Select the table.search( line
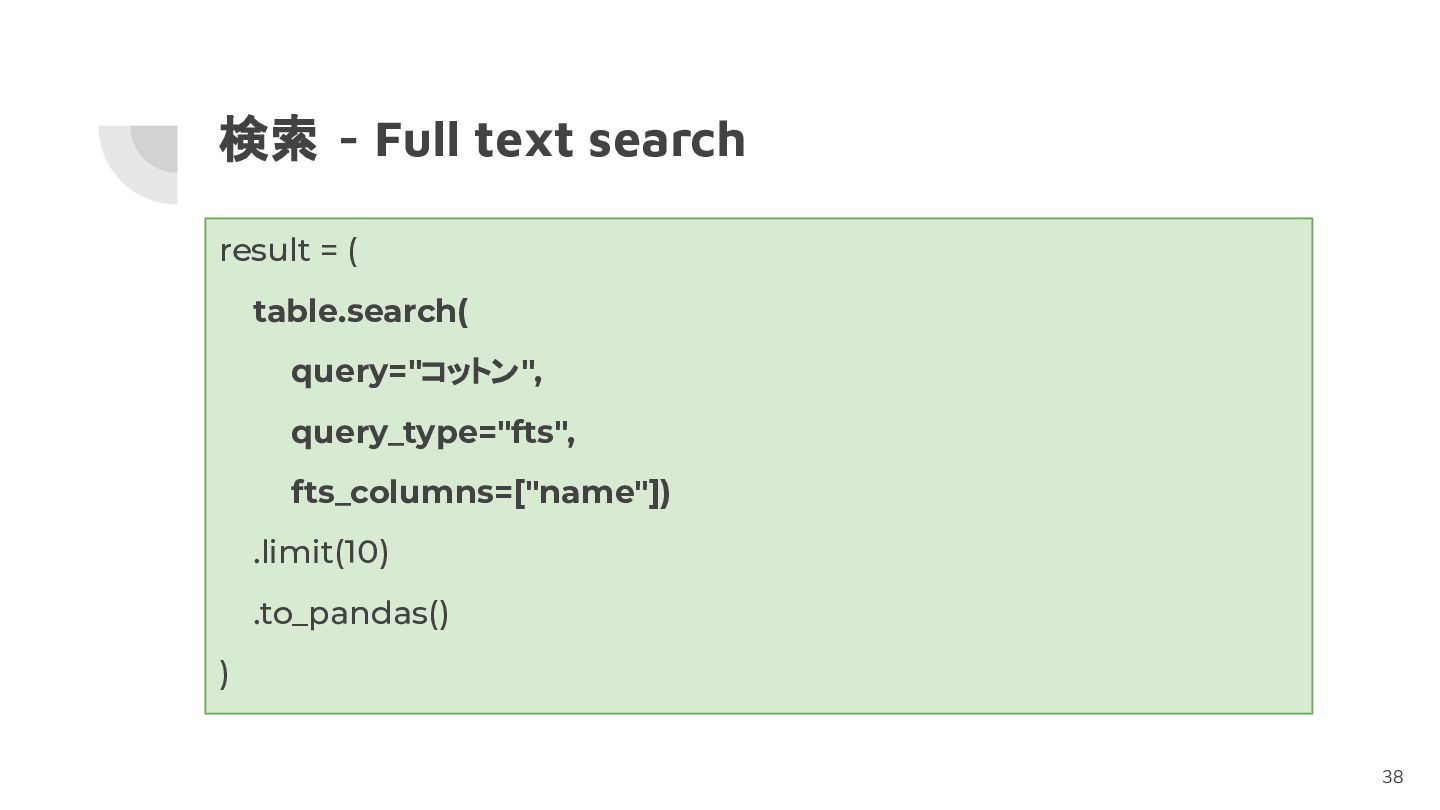The width and height of the screenshot is (1440, 810). pos(360,311)
